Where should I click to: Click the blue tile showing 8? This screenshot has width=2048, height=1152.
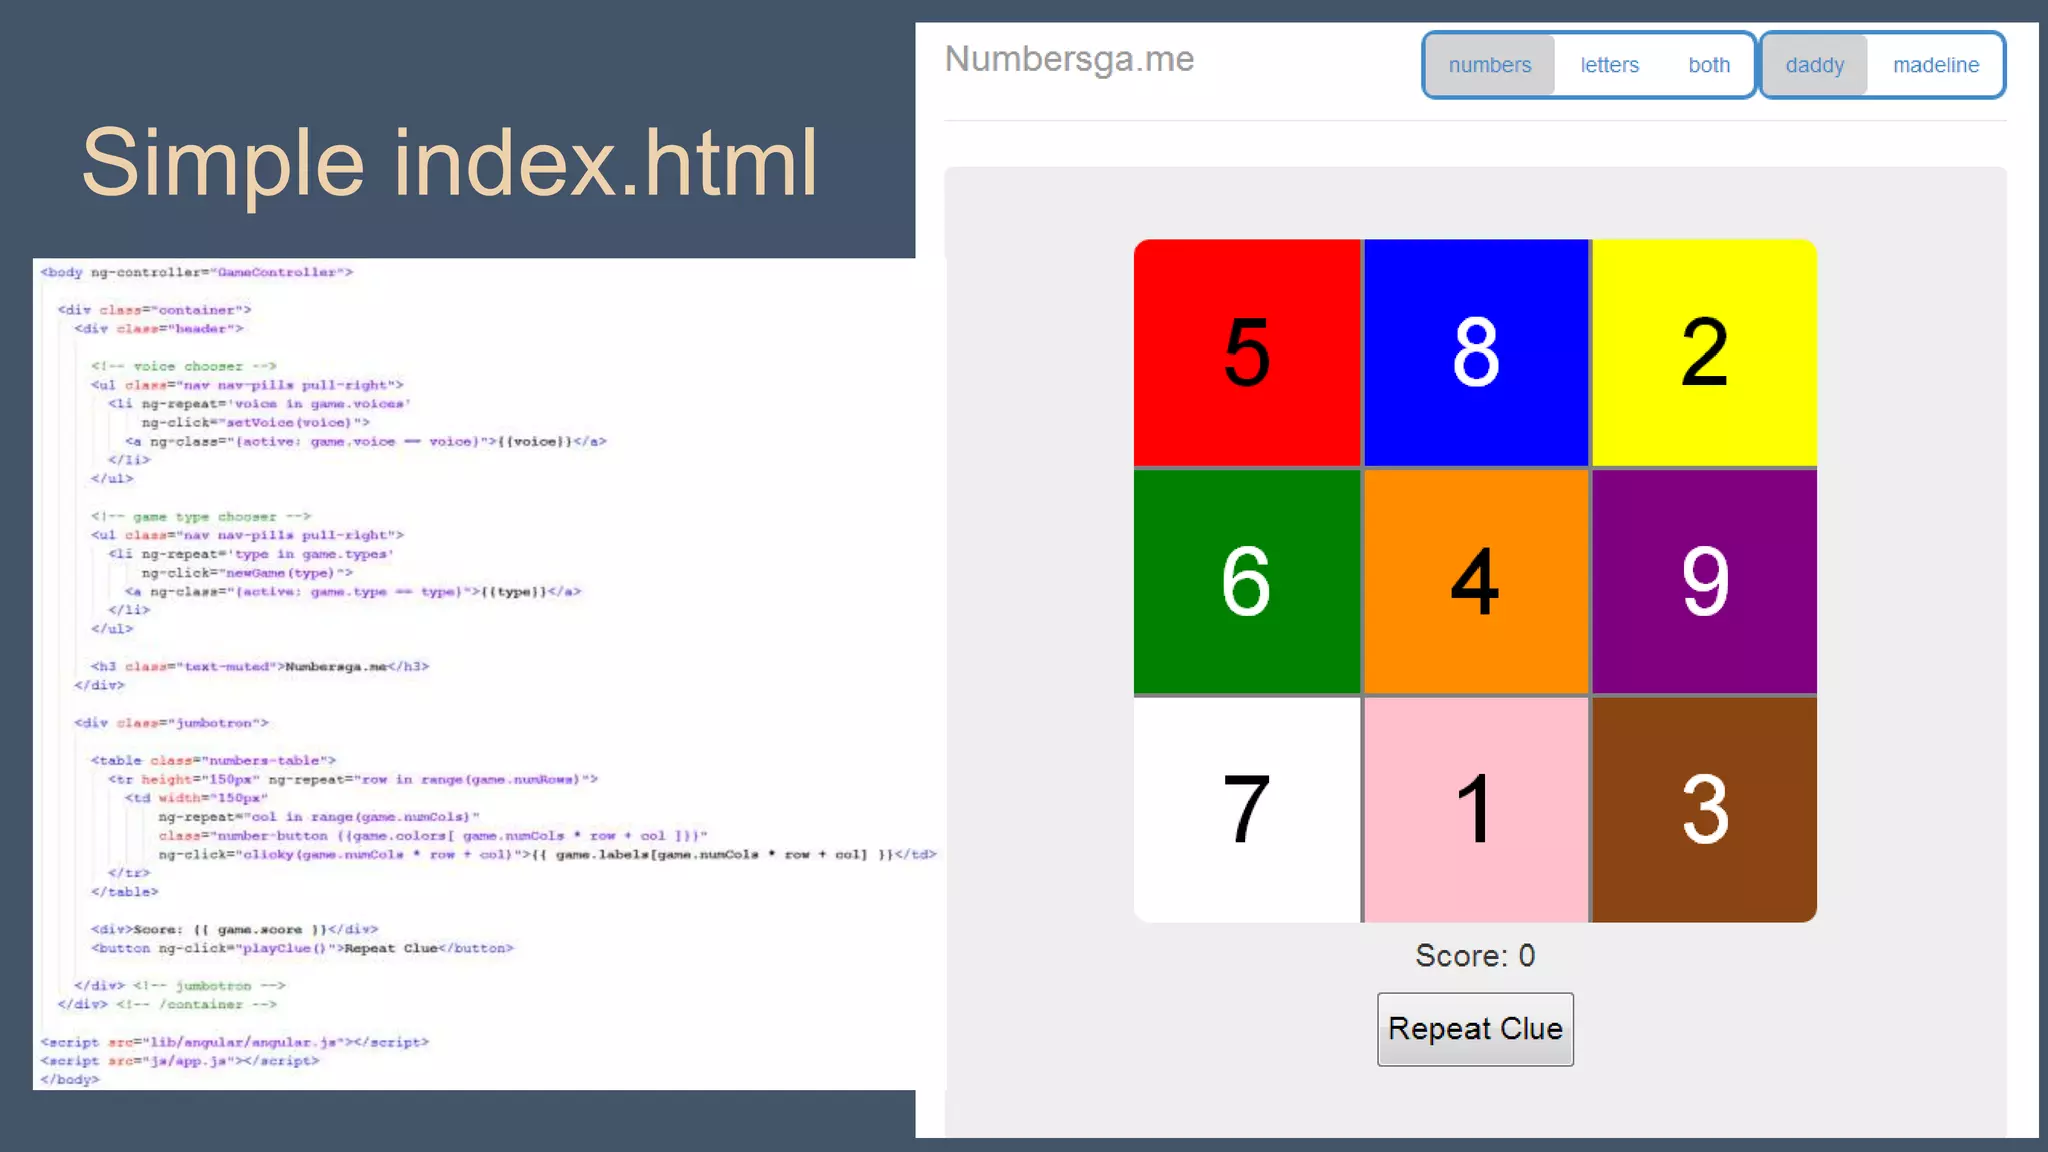[x=1476, y=352]
